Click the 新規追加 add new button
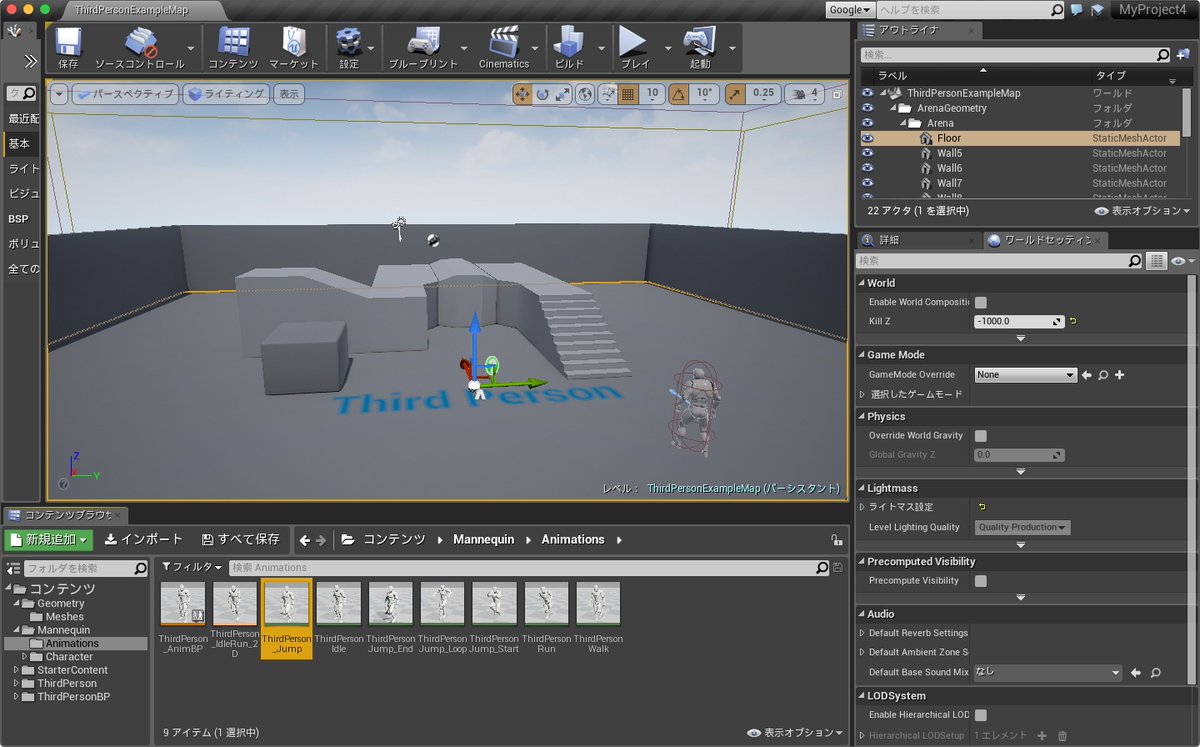The image size is (1200, 747). 48,540
